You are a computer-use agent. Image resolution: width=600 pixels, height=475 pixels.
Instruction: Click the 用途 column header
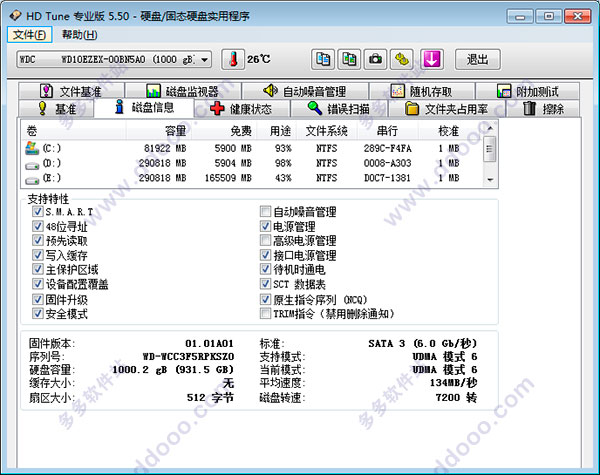pyautogui.click(x=276, y=131)
